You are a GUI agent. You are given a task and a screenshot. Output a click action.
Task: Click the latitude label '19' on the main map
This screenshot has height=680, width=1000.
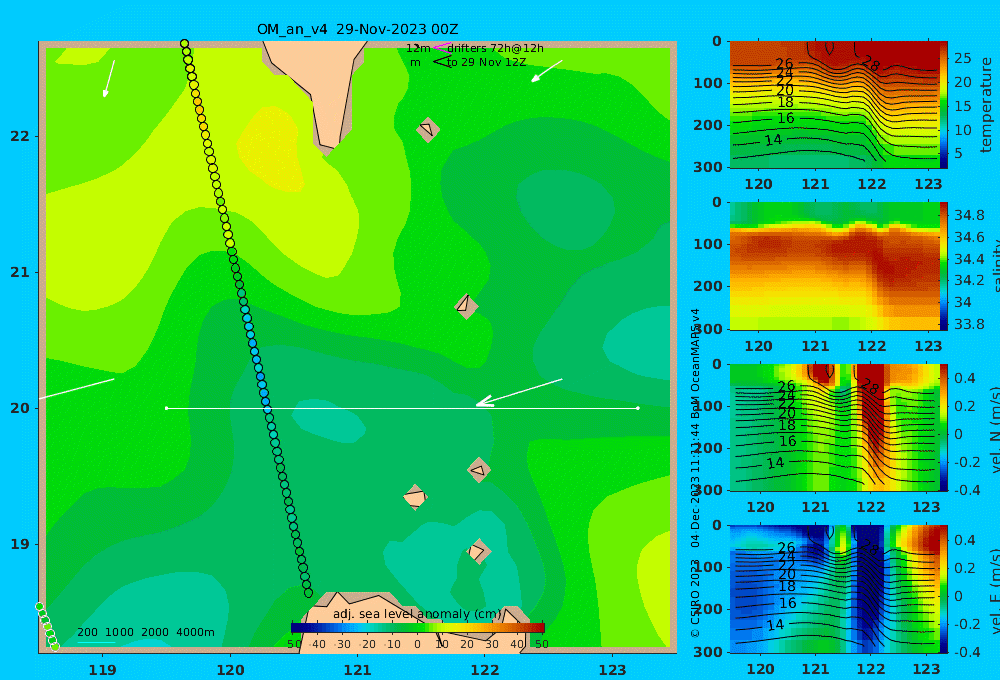click(x=20, y=544)
